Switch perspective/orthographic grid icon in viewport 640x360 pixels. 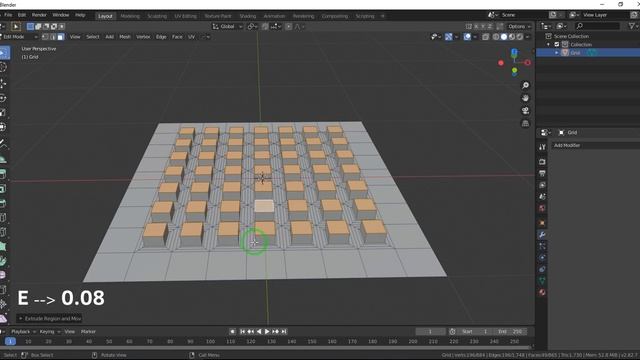pyautogui.click(x=525, y=123)
